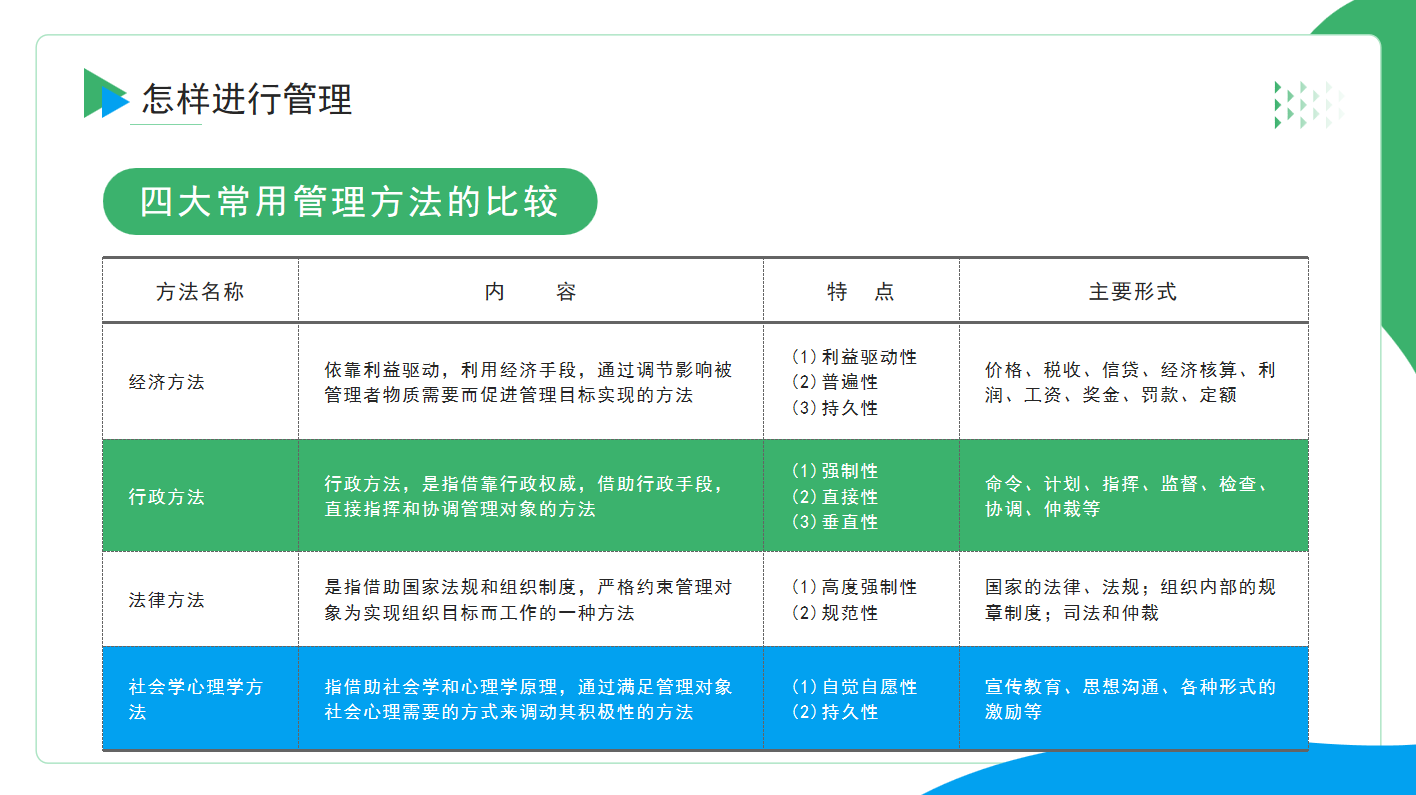
Task: Select the description starting "是指借助国家法规和组织制度"
Action: (528, 600)
